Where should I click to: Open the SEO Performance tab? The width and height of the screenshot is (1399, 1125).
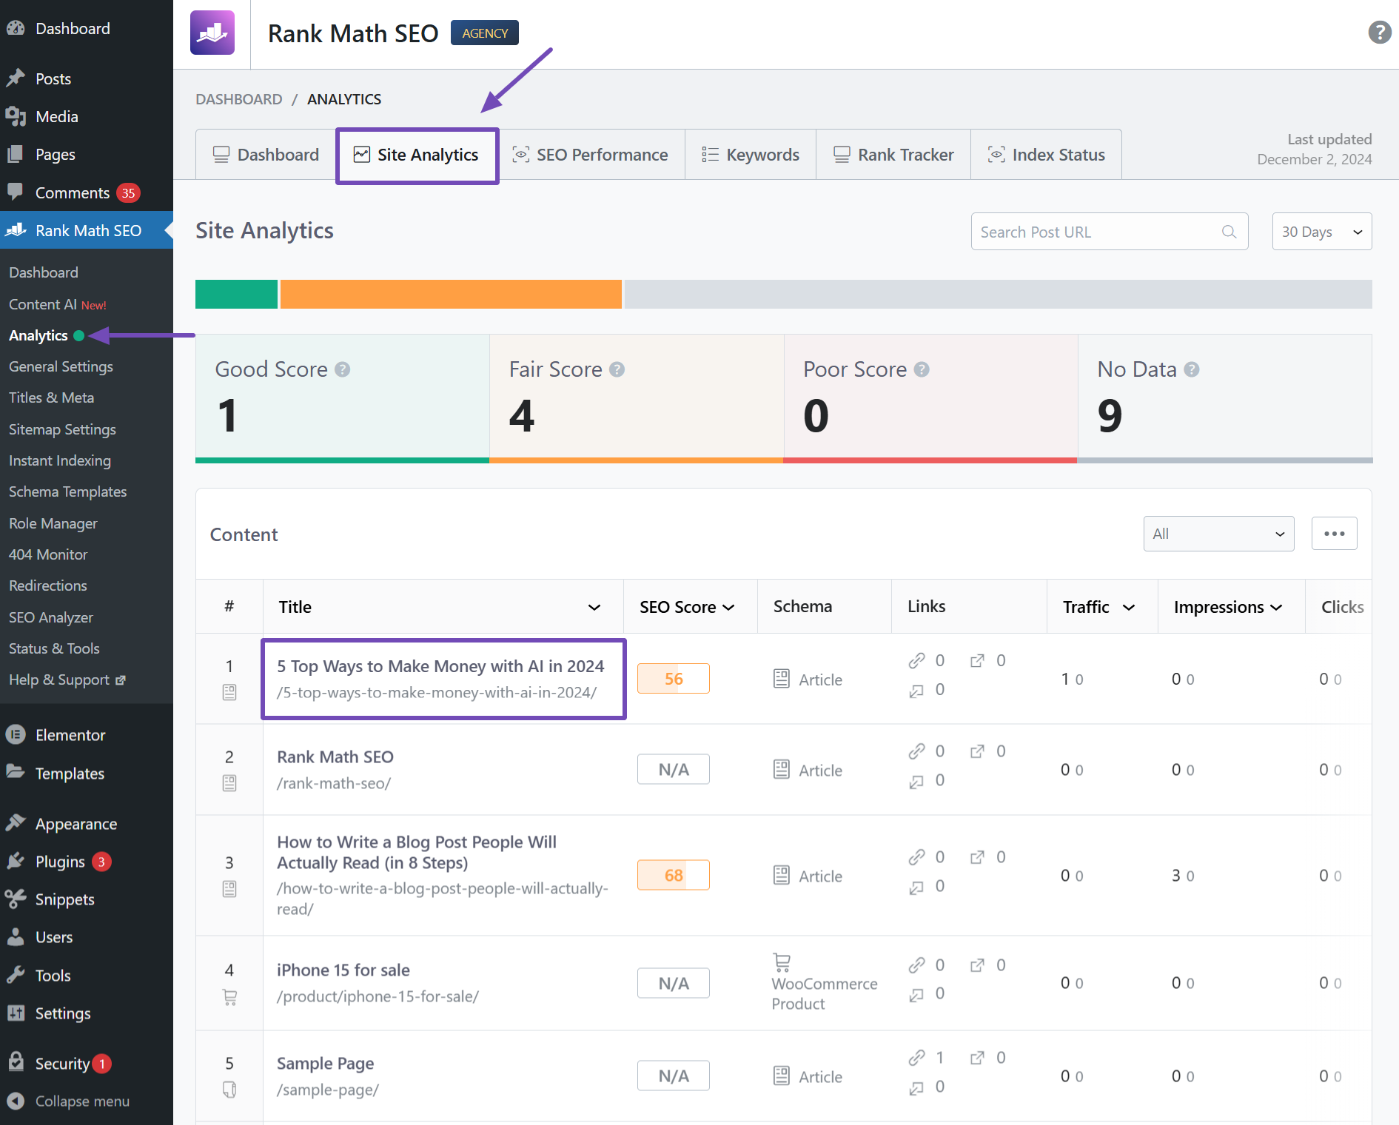pos(591,154)
